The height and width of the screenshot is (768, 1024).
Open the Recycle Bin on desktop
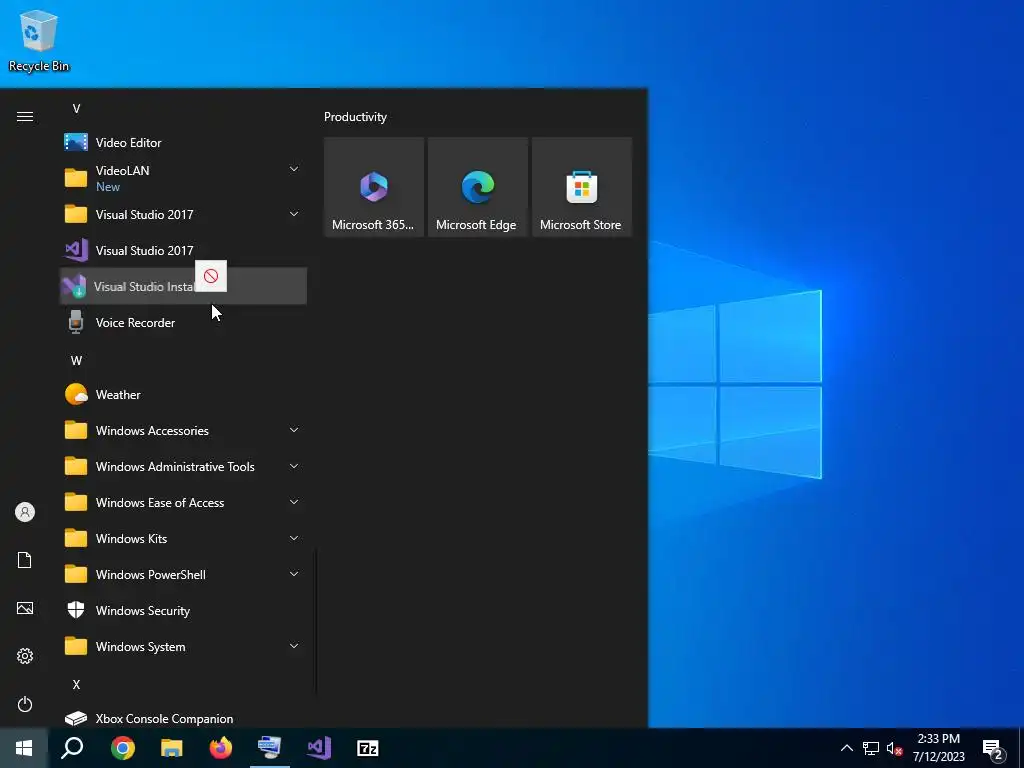coord(39,40)
